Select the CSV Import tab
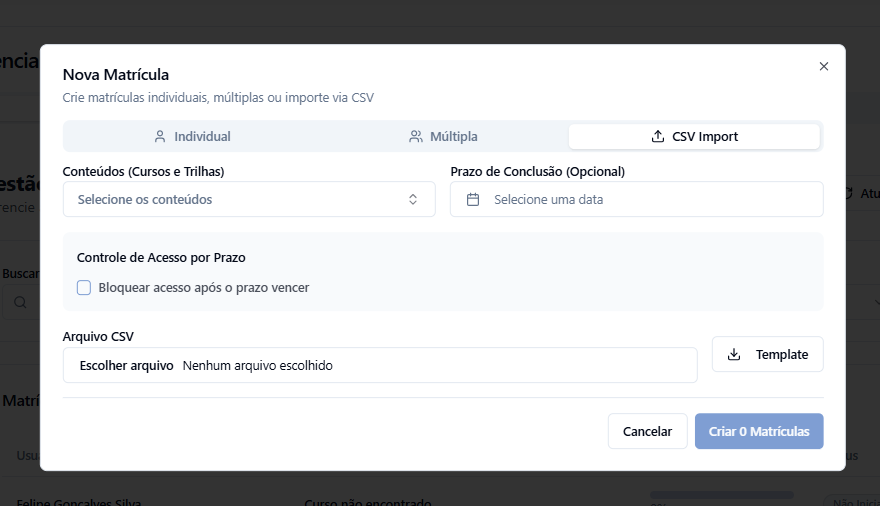This screenshot has width=880, height=506. click(695, 137)
